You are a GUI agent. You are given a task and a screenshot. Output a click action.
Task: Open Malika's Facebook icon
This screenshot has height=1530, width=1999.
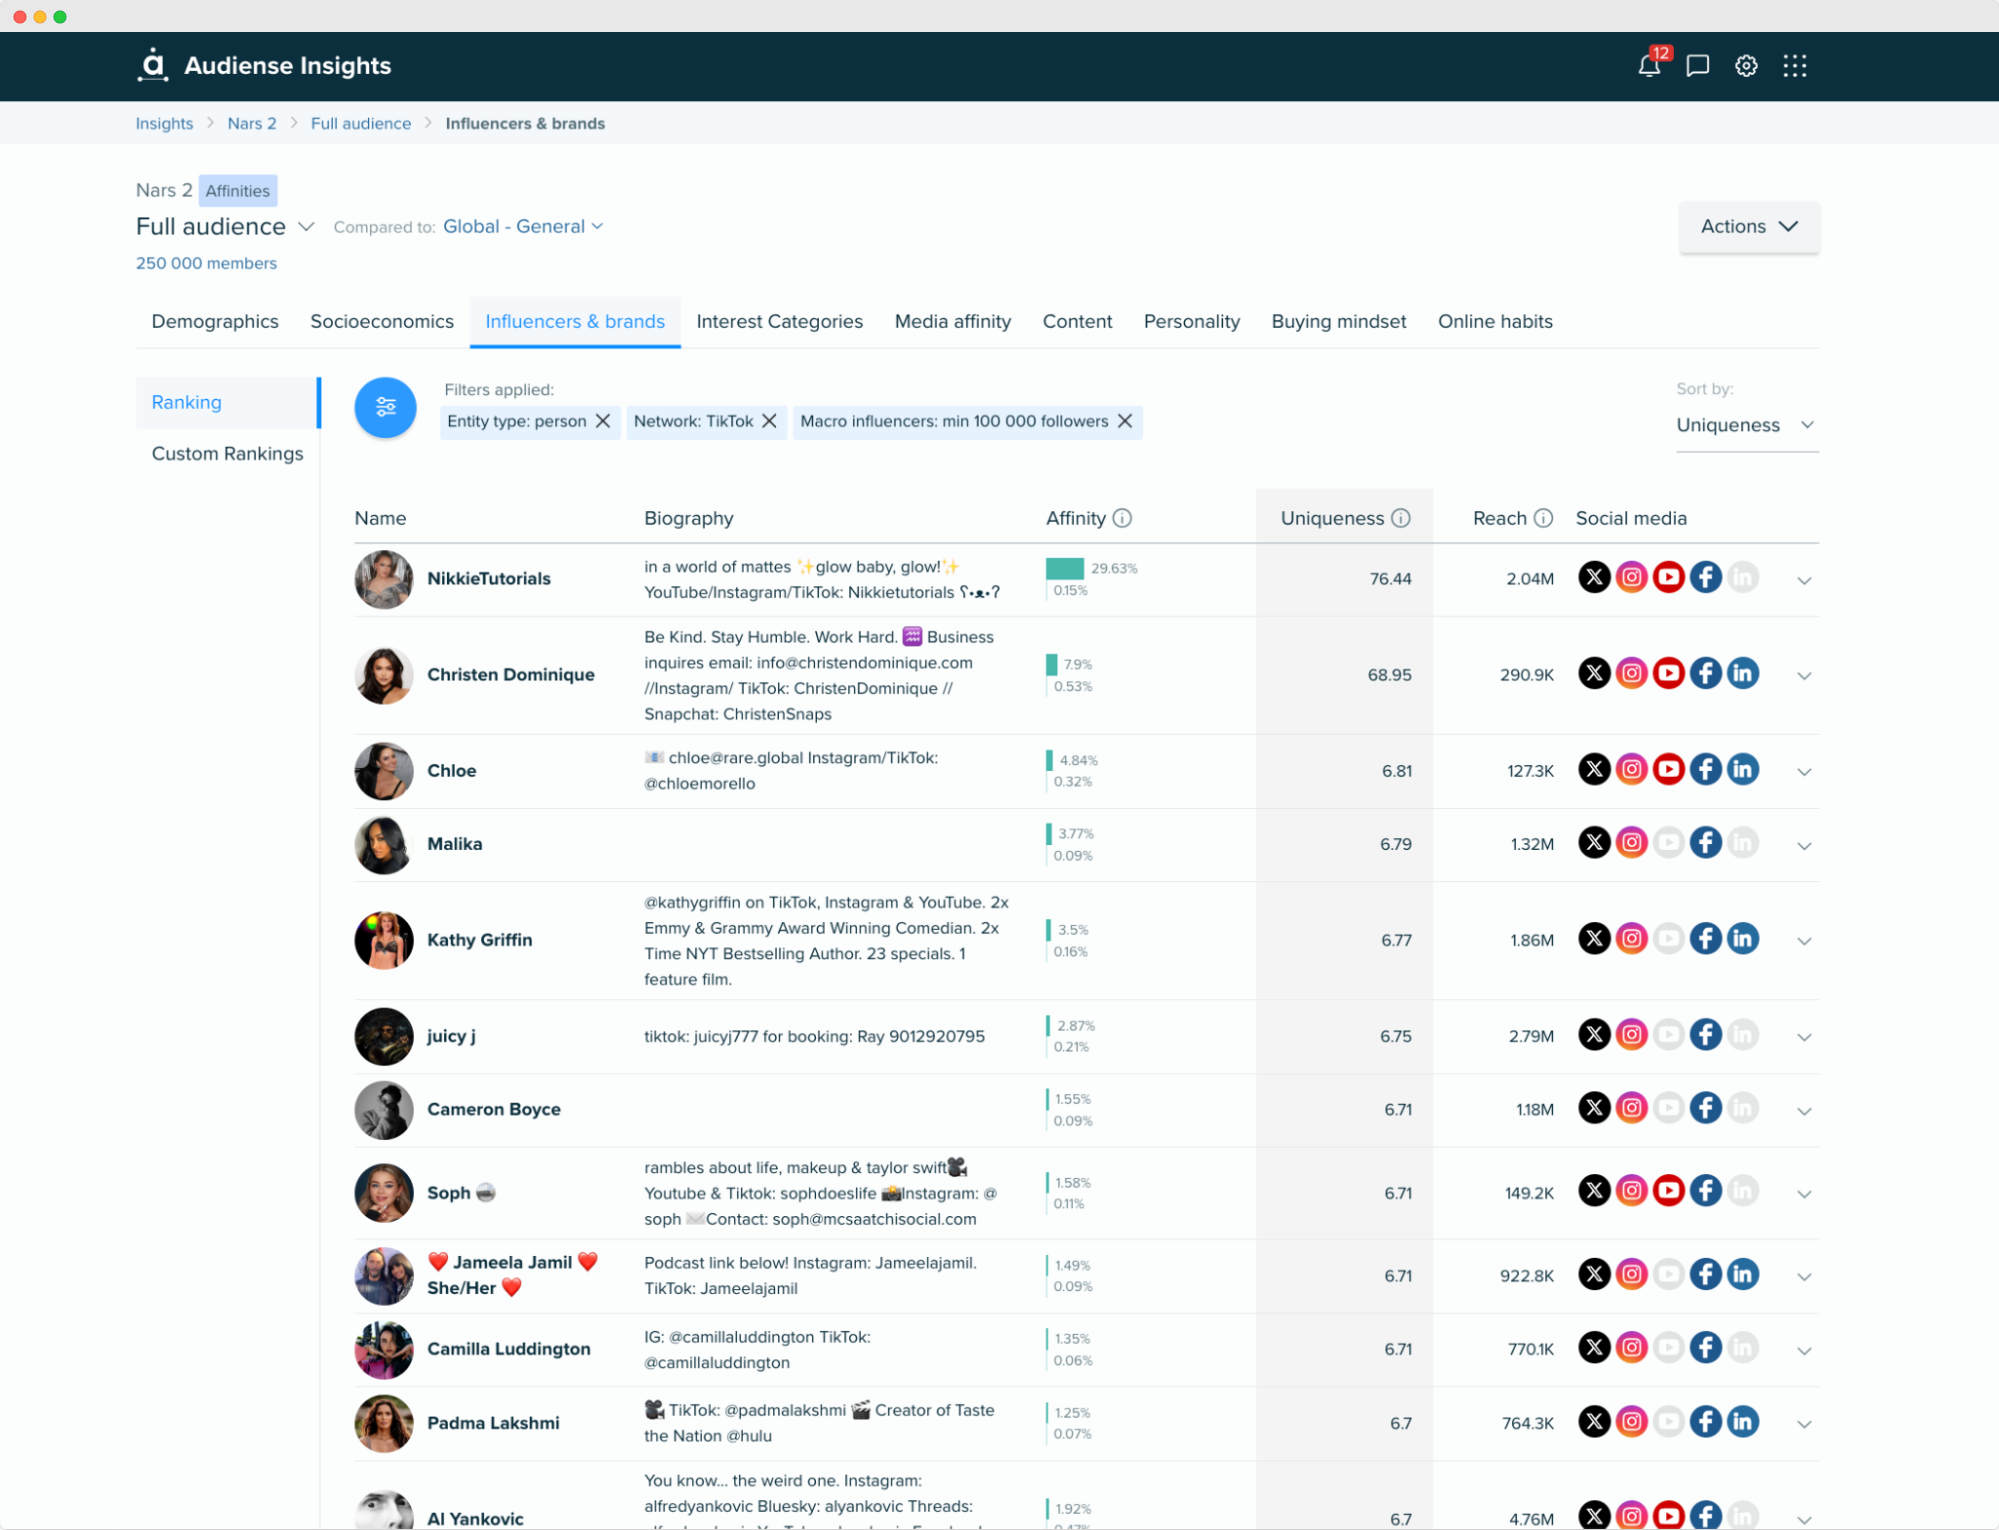point(1705,843)
